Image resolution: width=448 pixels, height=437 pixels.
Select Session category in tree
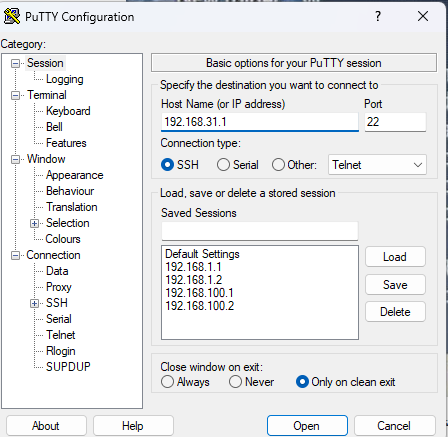coord(45,63)
